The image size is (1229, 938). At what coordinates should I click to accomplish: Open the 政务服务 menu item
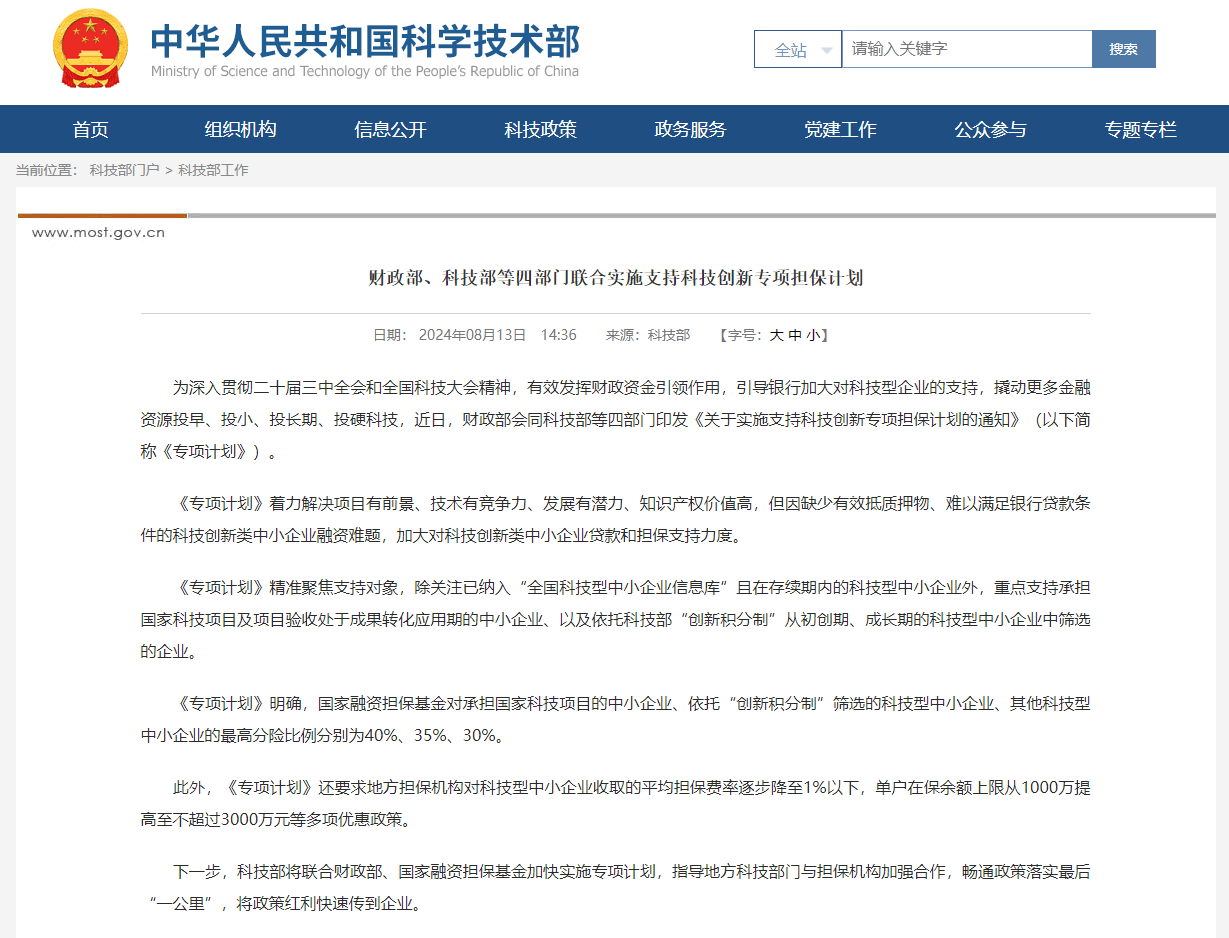tap(690, 129)
